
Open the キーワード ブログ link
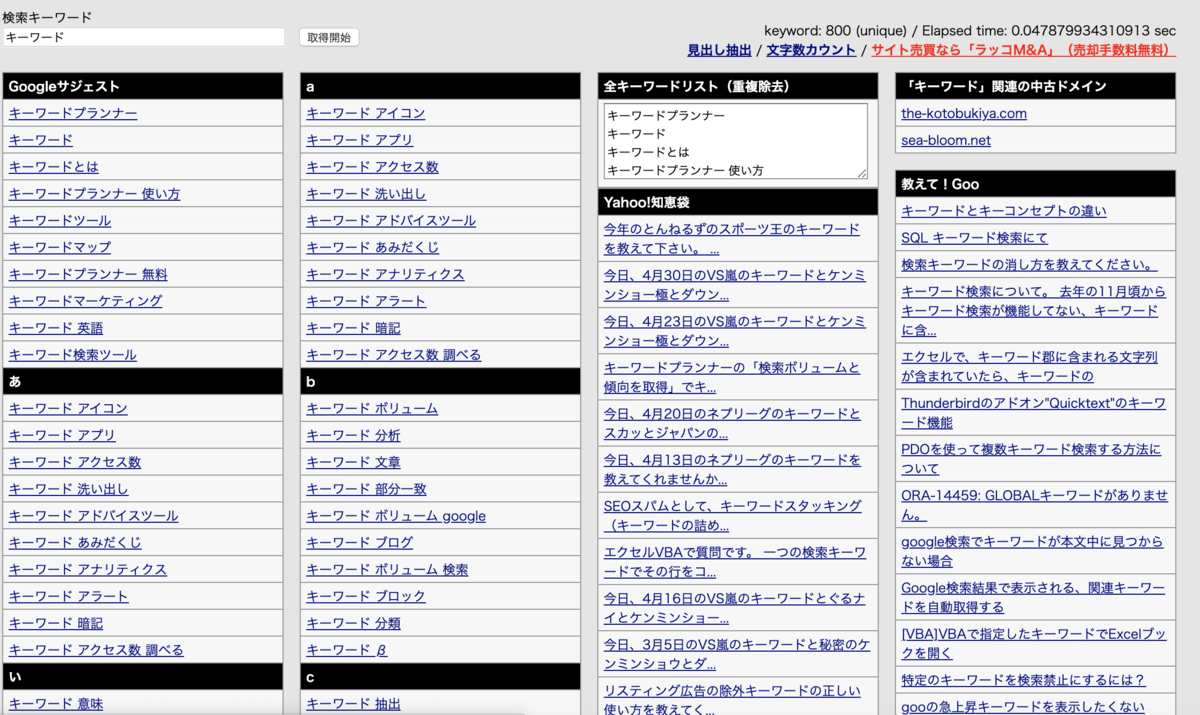point(359,543)
